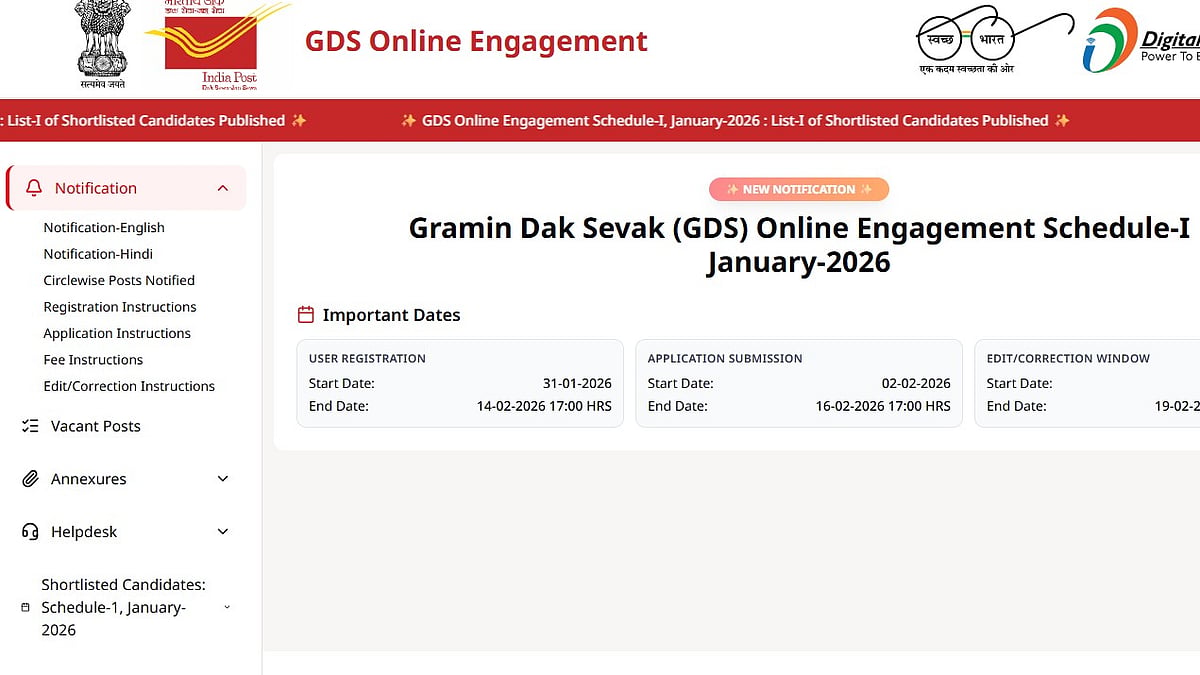Expand the Annexures section chevron
This screenshot has width=1200, height=675.
pos(223,479)
